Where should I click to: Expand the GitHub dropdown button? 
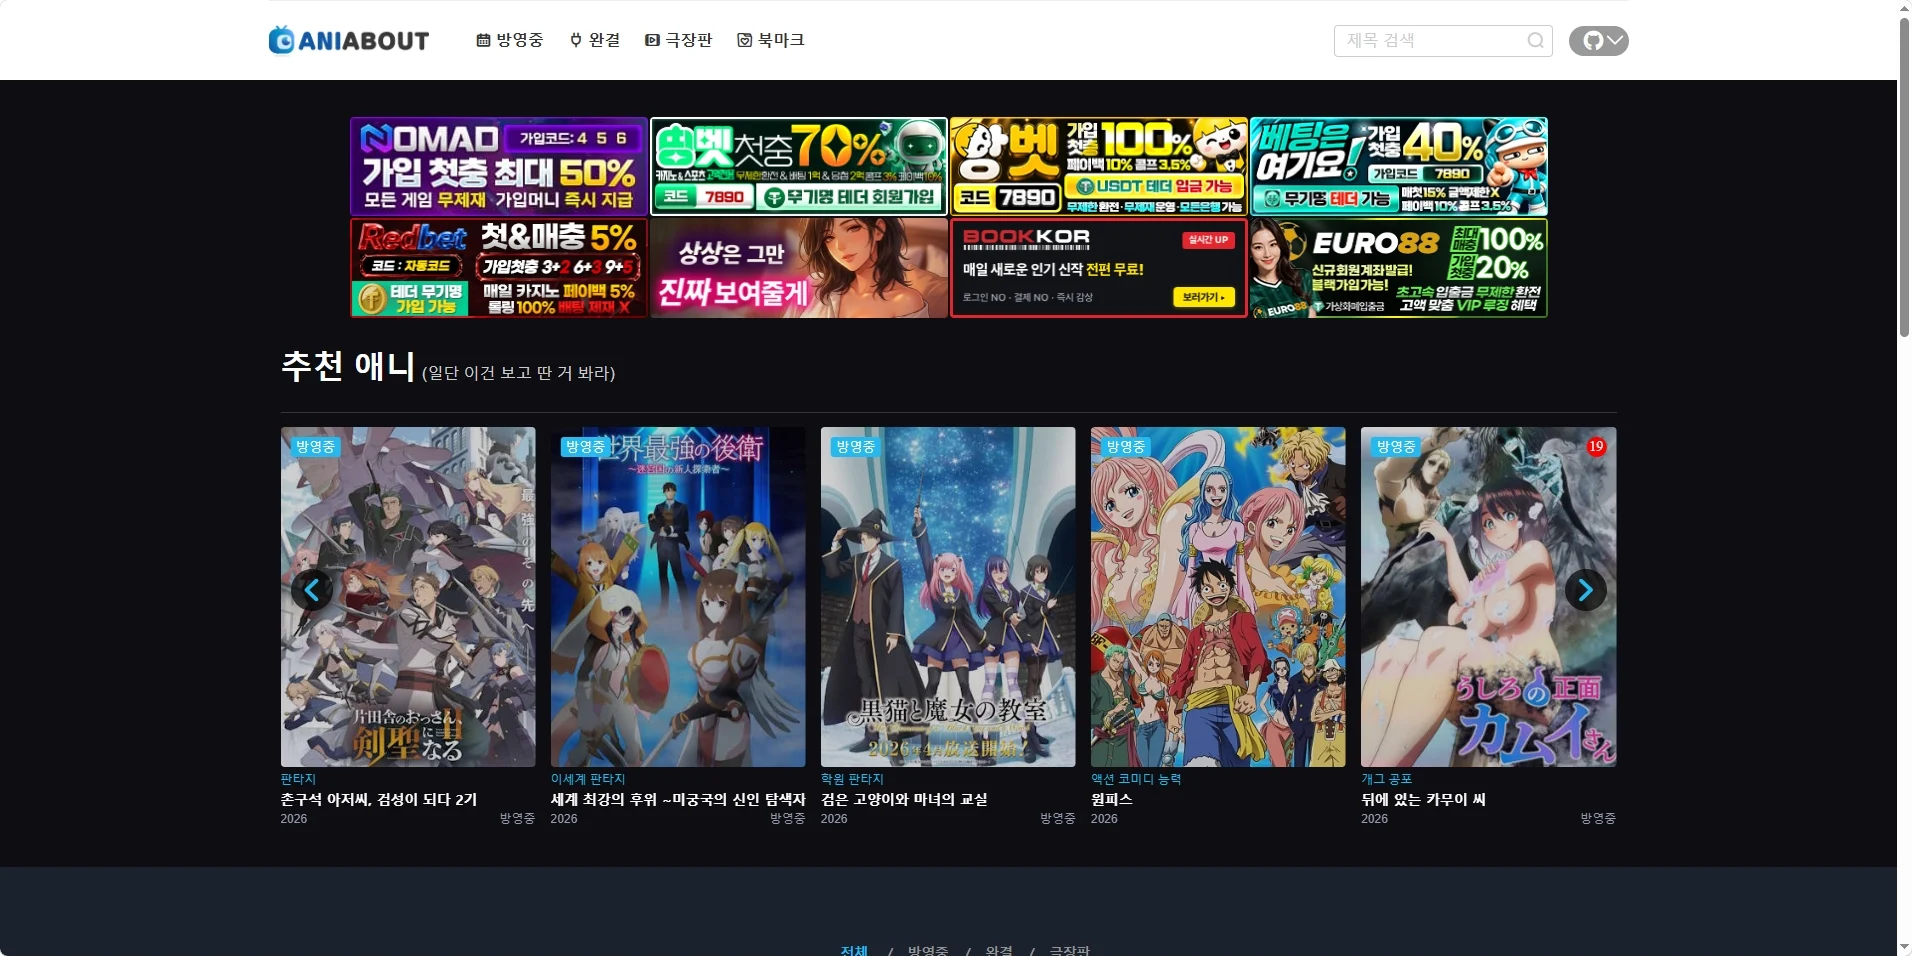point(1598,41)
